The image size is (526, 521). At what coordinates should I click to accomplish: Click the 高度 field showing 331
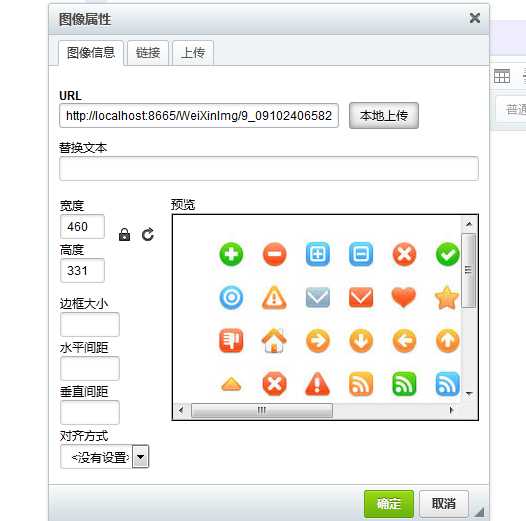pyautogui.click(x=82, y=270)
